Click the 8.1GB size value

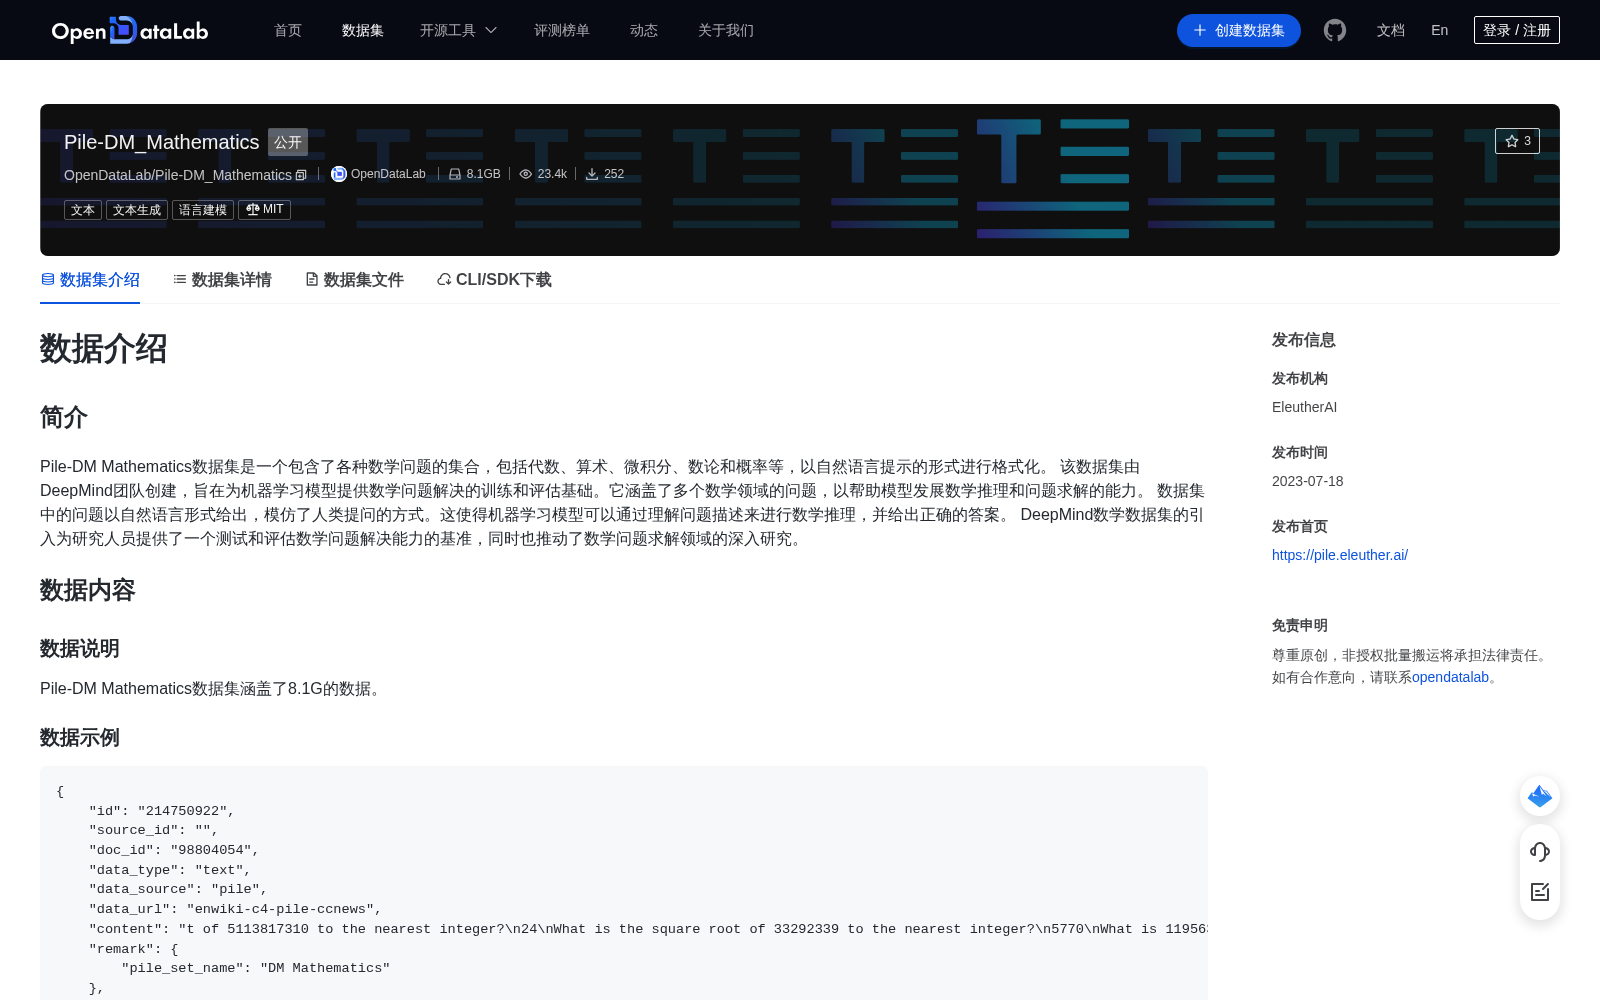coord(484,174)
